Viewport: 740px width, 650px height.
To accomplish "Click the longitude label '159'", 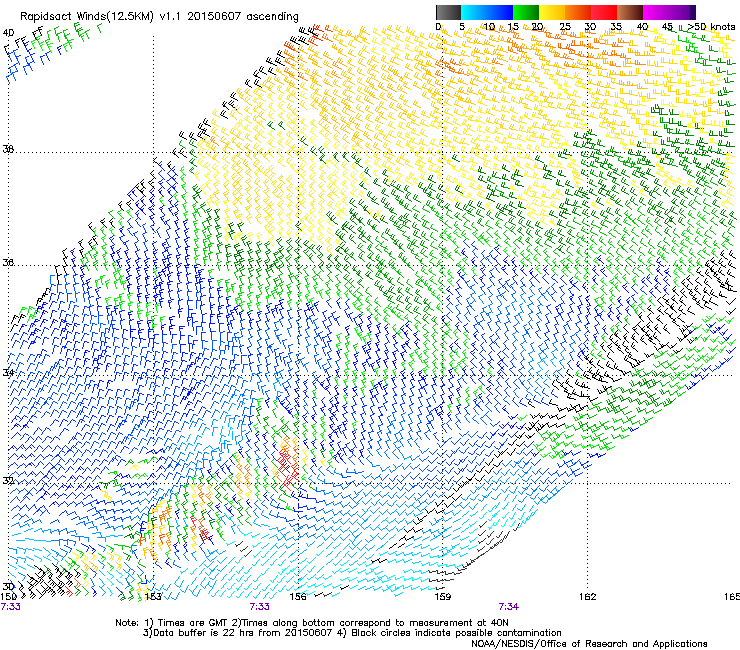I will pyautogui.click(x=442, y=597).
